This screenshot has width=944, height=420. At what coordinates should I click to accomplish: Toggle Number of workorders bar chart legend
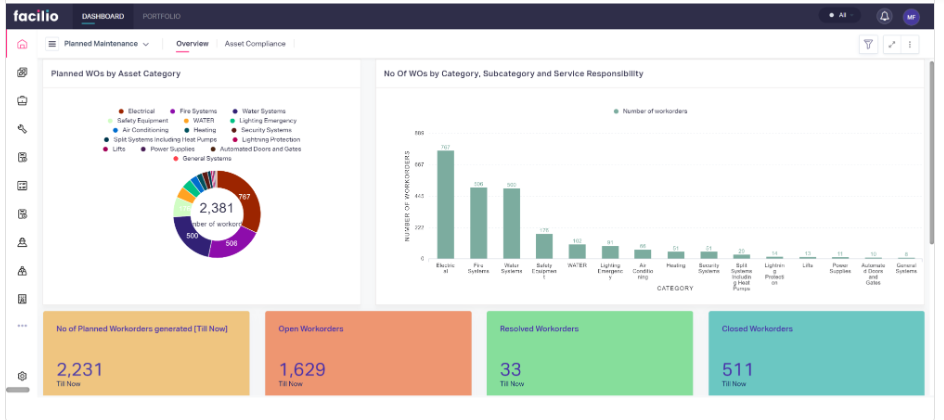coord(650,111)
